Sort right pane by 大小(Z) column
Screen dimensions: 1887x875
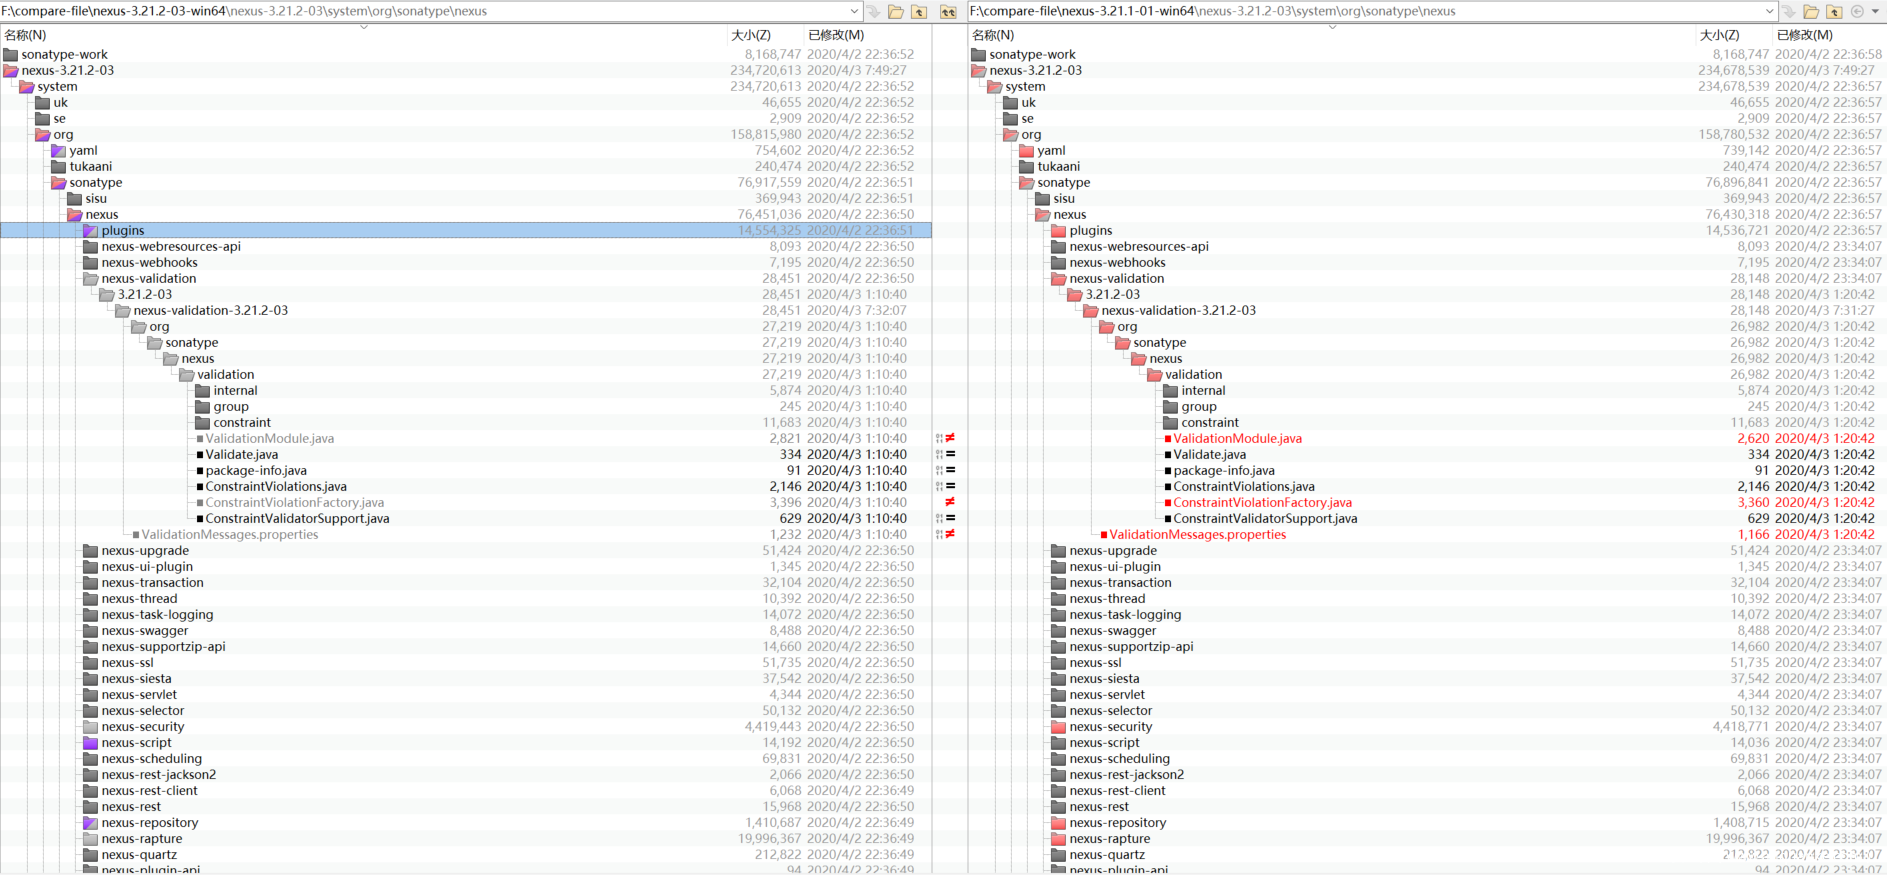(x=1719, y=35)
